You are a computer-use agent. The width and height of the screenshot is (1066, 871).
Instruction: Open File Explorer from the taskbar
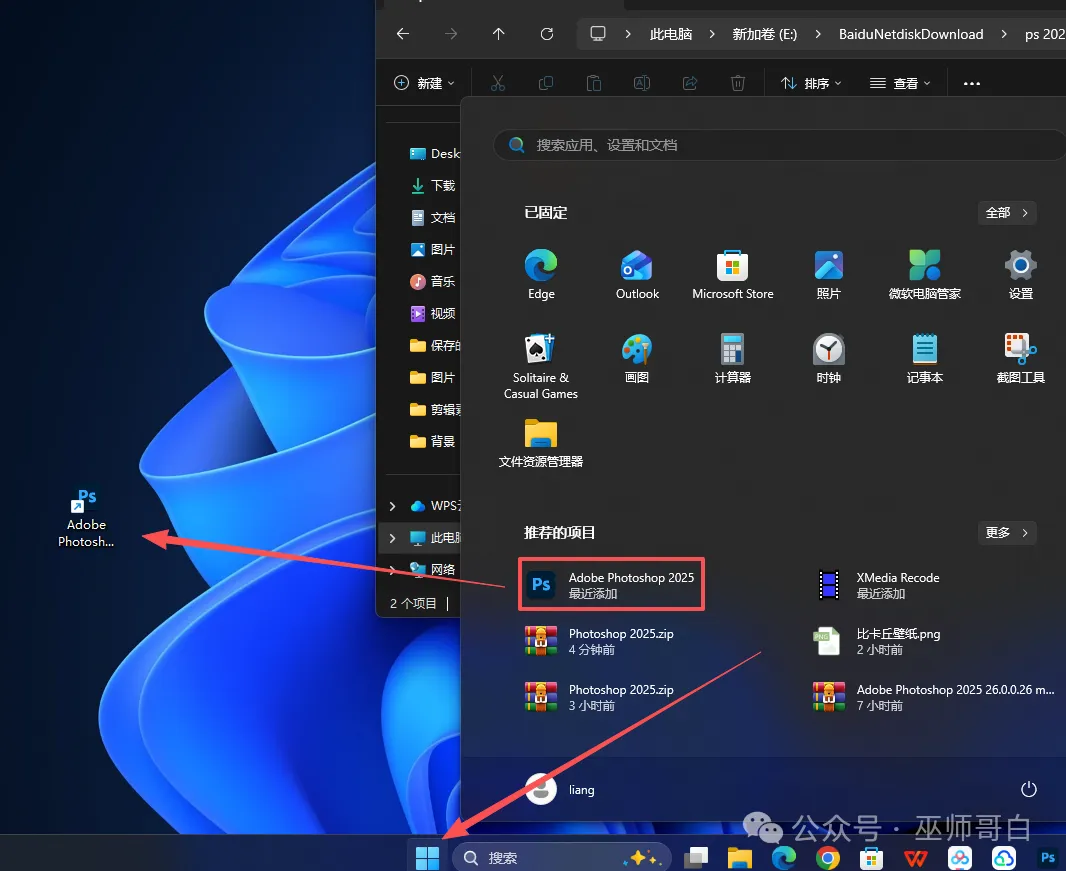click(x=740, y=858)
